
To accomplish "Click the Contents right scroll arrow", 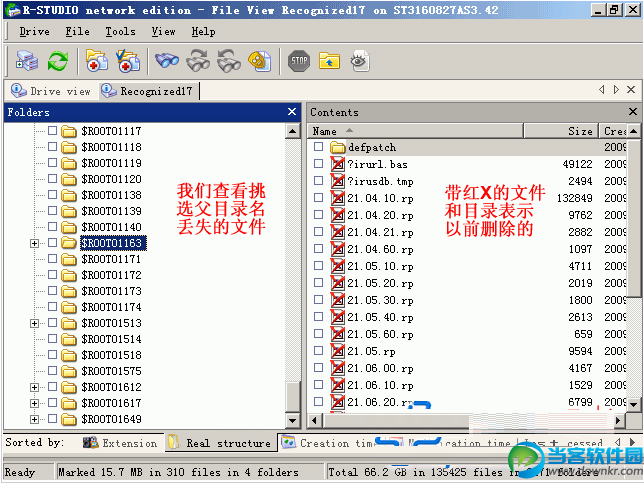I will pyautogui.click(x=618, y=420).
